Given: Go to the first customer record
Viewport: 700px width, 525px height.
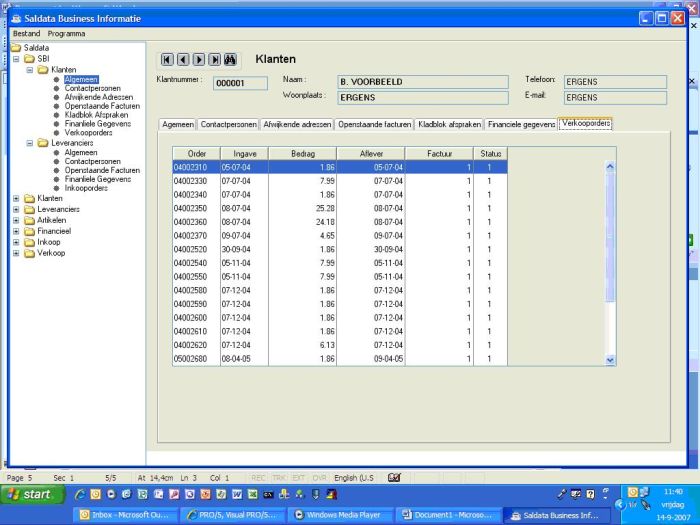Looking at the screenshot, I should point(167,60).
